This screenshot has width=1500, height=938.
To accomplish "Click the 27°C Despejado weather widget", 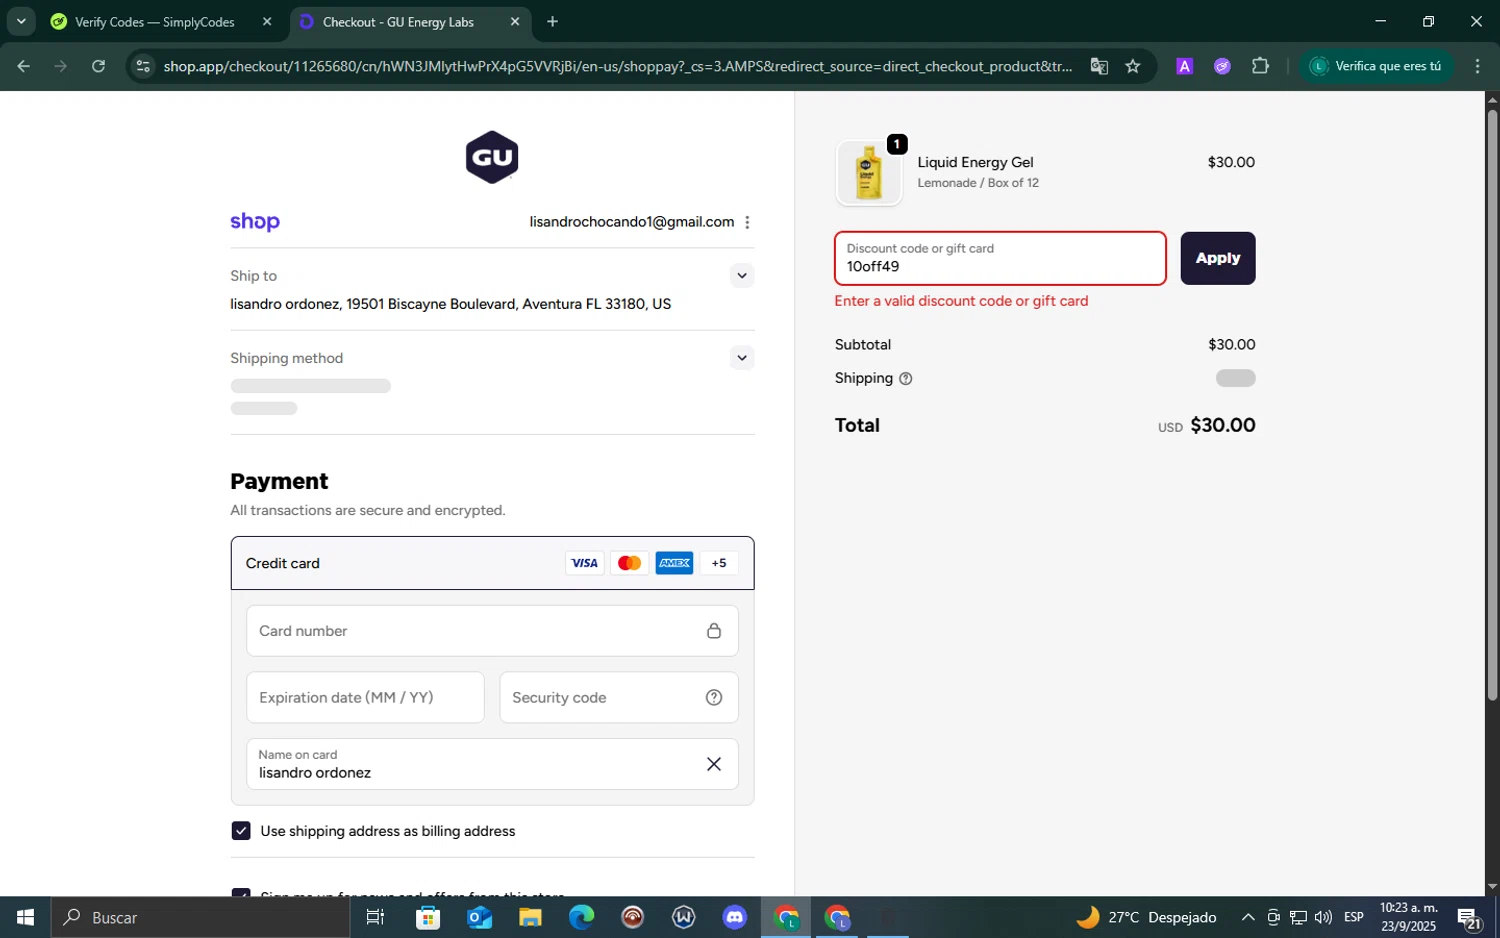I will point(1146,917).
